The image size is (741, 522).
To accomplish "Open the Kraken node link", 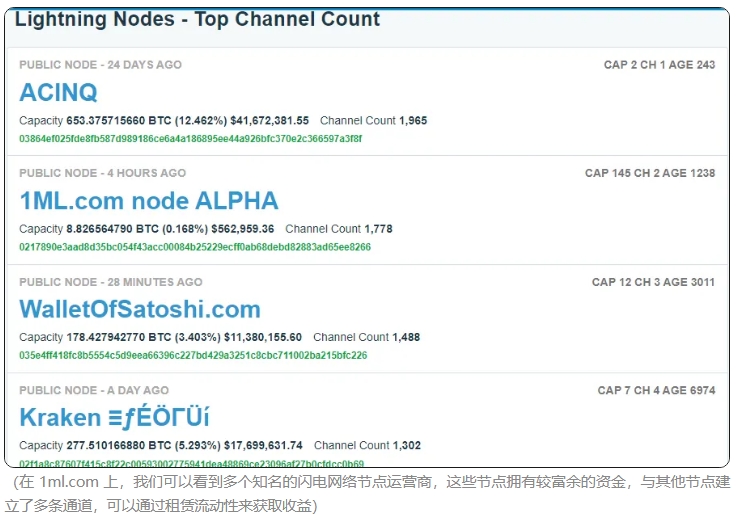I will (114, 418).
